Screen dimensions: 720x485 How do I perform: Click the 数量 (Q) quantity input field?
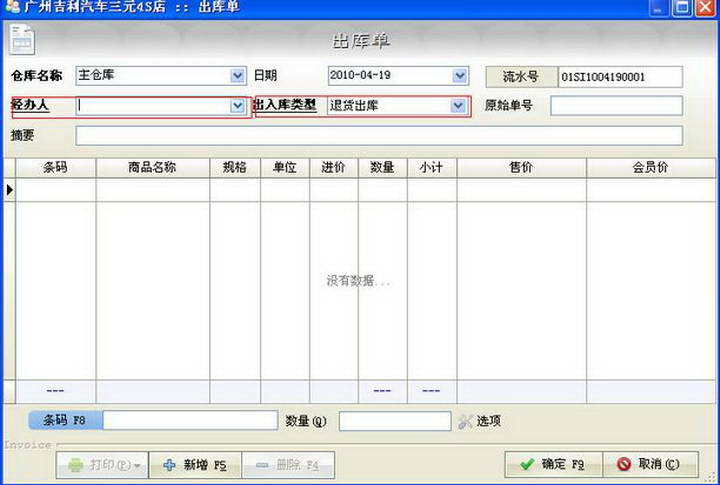395,421
